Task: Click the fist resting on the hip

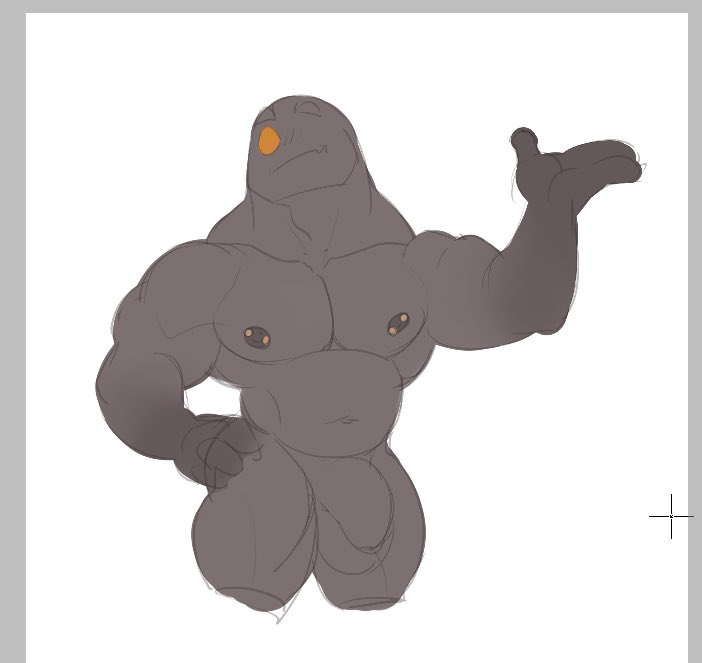Action: [x=216, y=450]
